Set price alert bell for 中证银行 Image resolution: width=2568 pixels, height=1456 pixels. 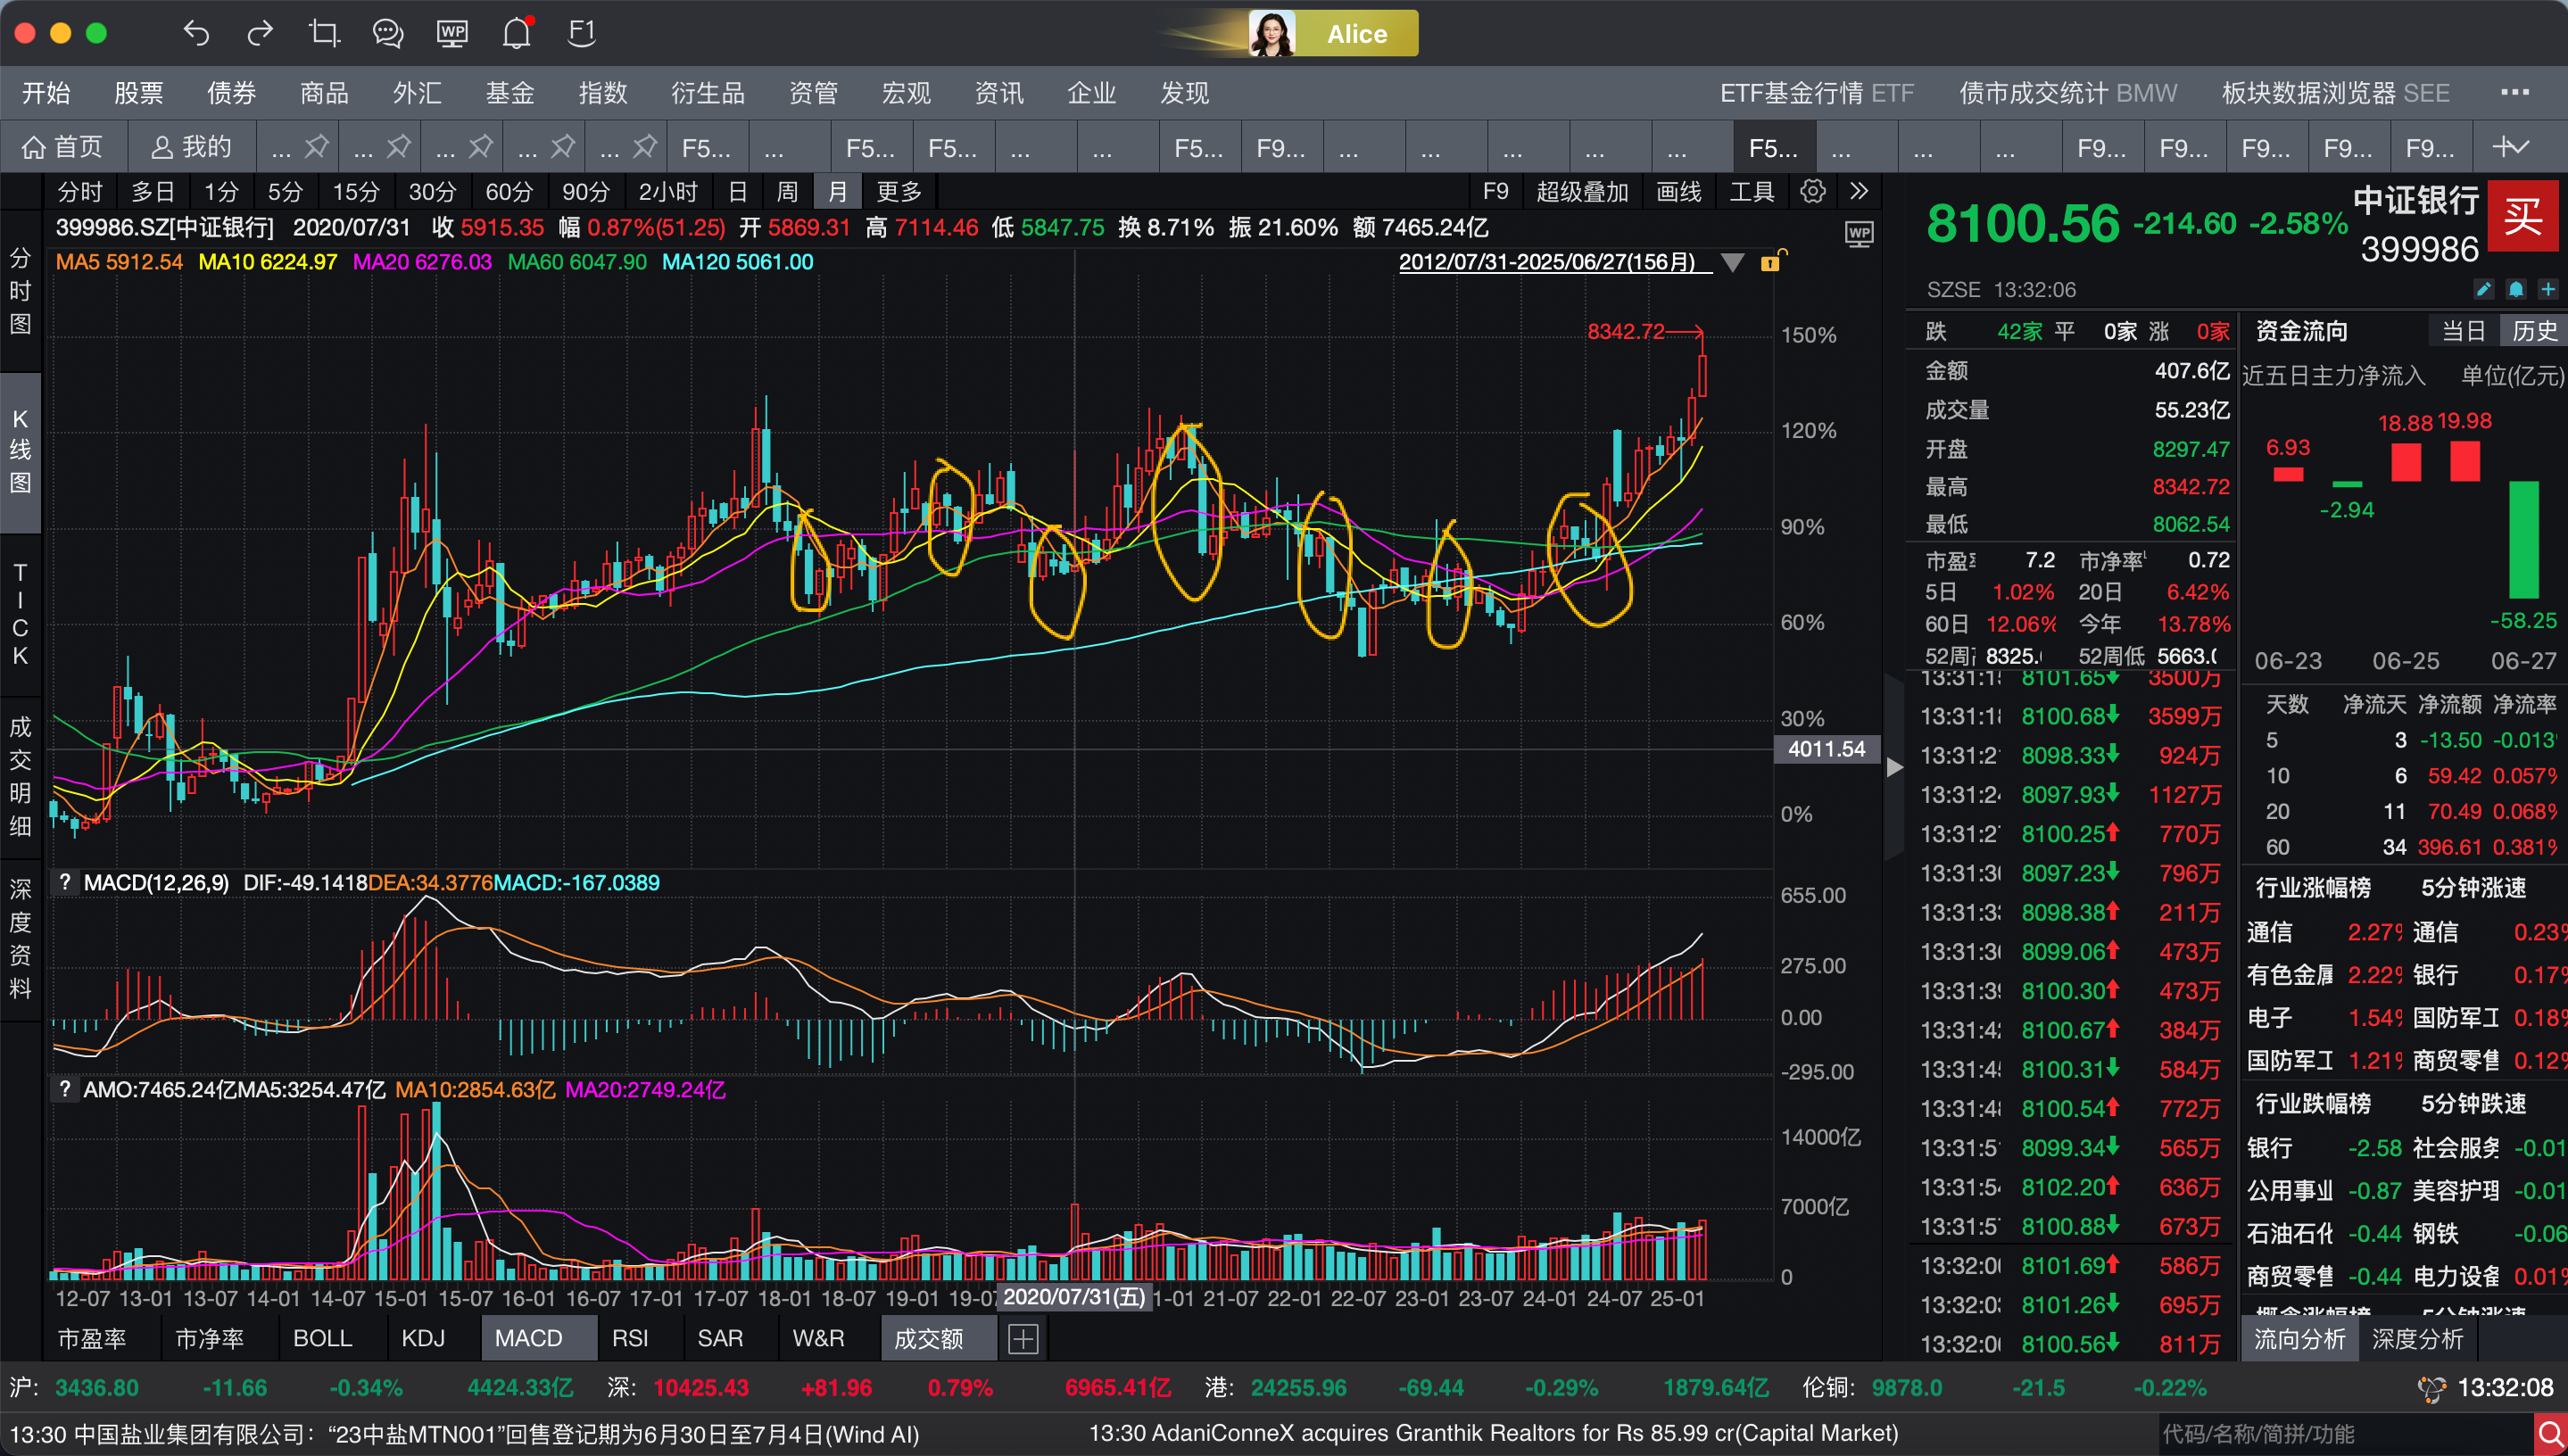click(x=2516, y=289)
